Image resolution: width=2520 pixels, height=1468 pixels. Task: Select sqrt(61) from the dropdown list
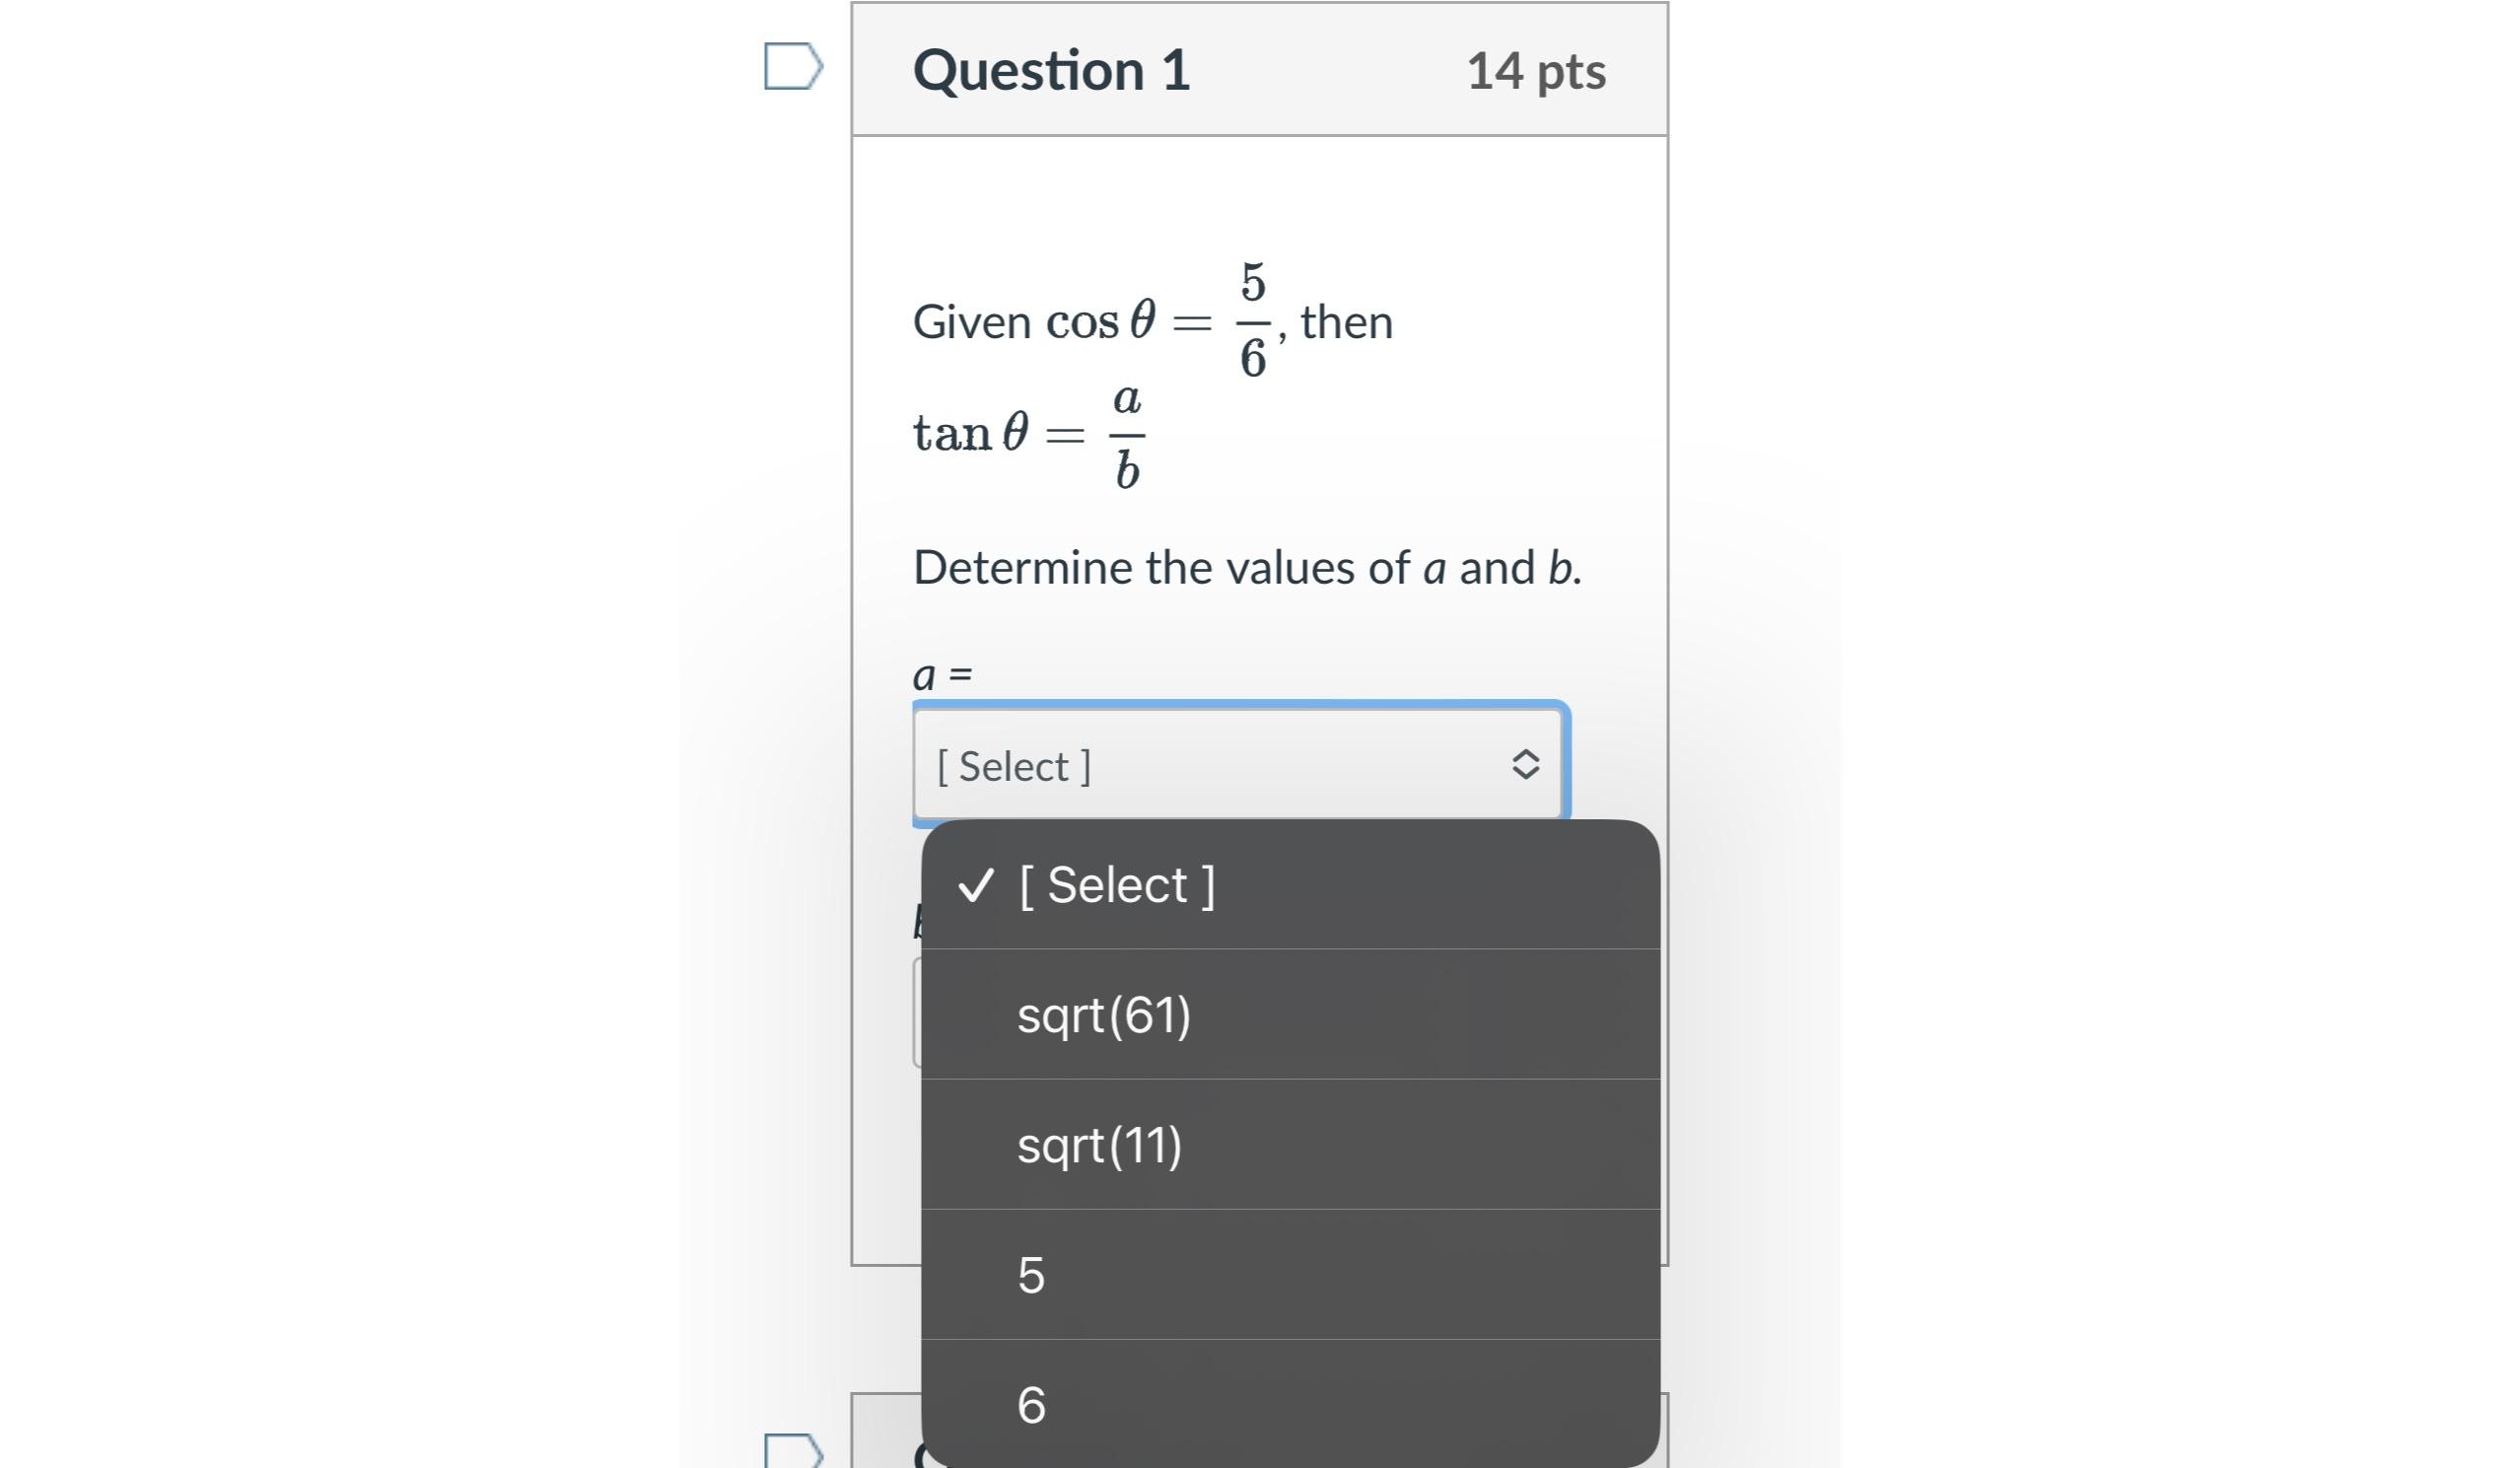(1104, 1015)
